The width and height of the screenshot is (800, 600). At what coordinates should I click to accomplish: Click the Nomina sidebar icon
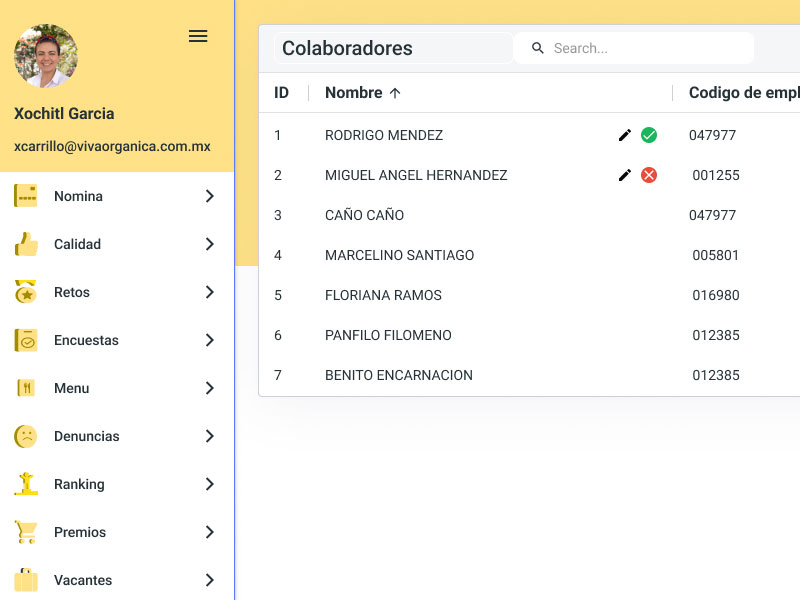[x=26, y=196]
